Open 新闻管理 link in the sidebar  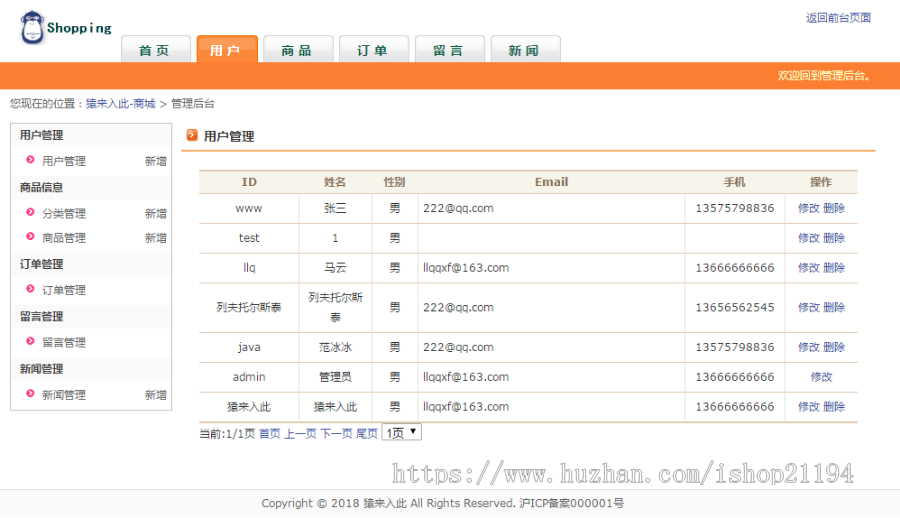tap(64, 395)
